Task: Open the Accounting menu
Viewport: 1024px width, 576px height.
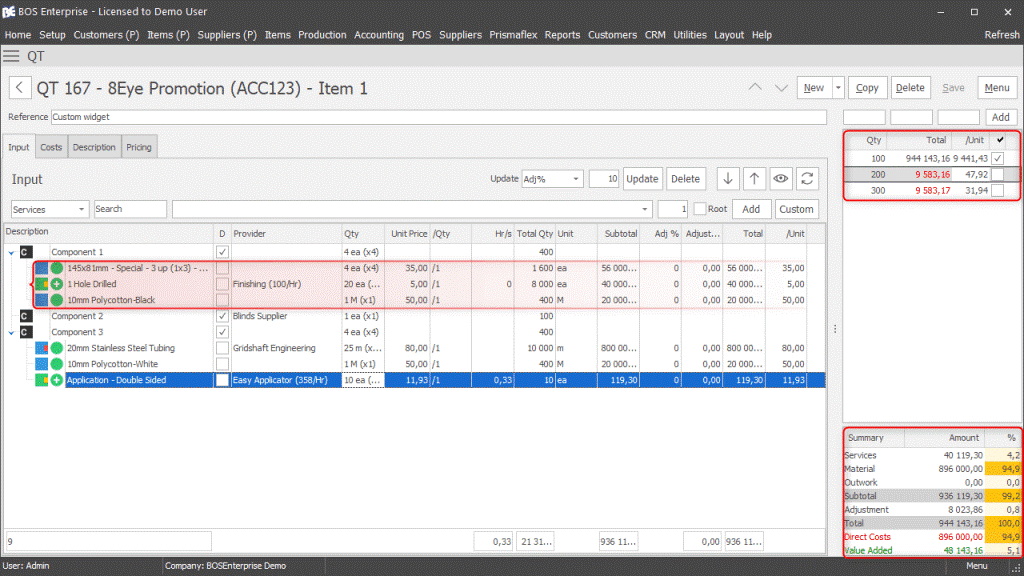Action: point(379,35)
